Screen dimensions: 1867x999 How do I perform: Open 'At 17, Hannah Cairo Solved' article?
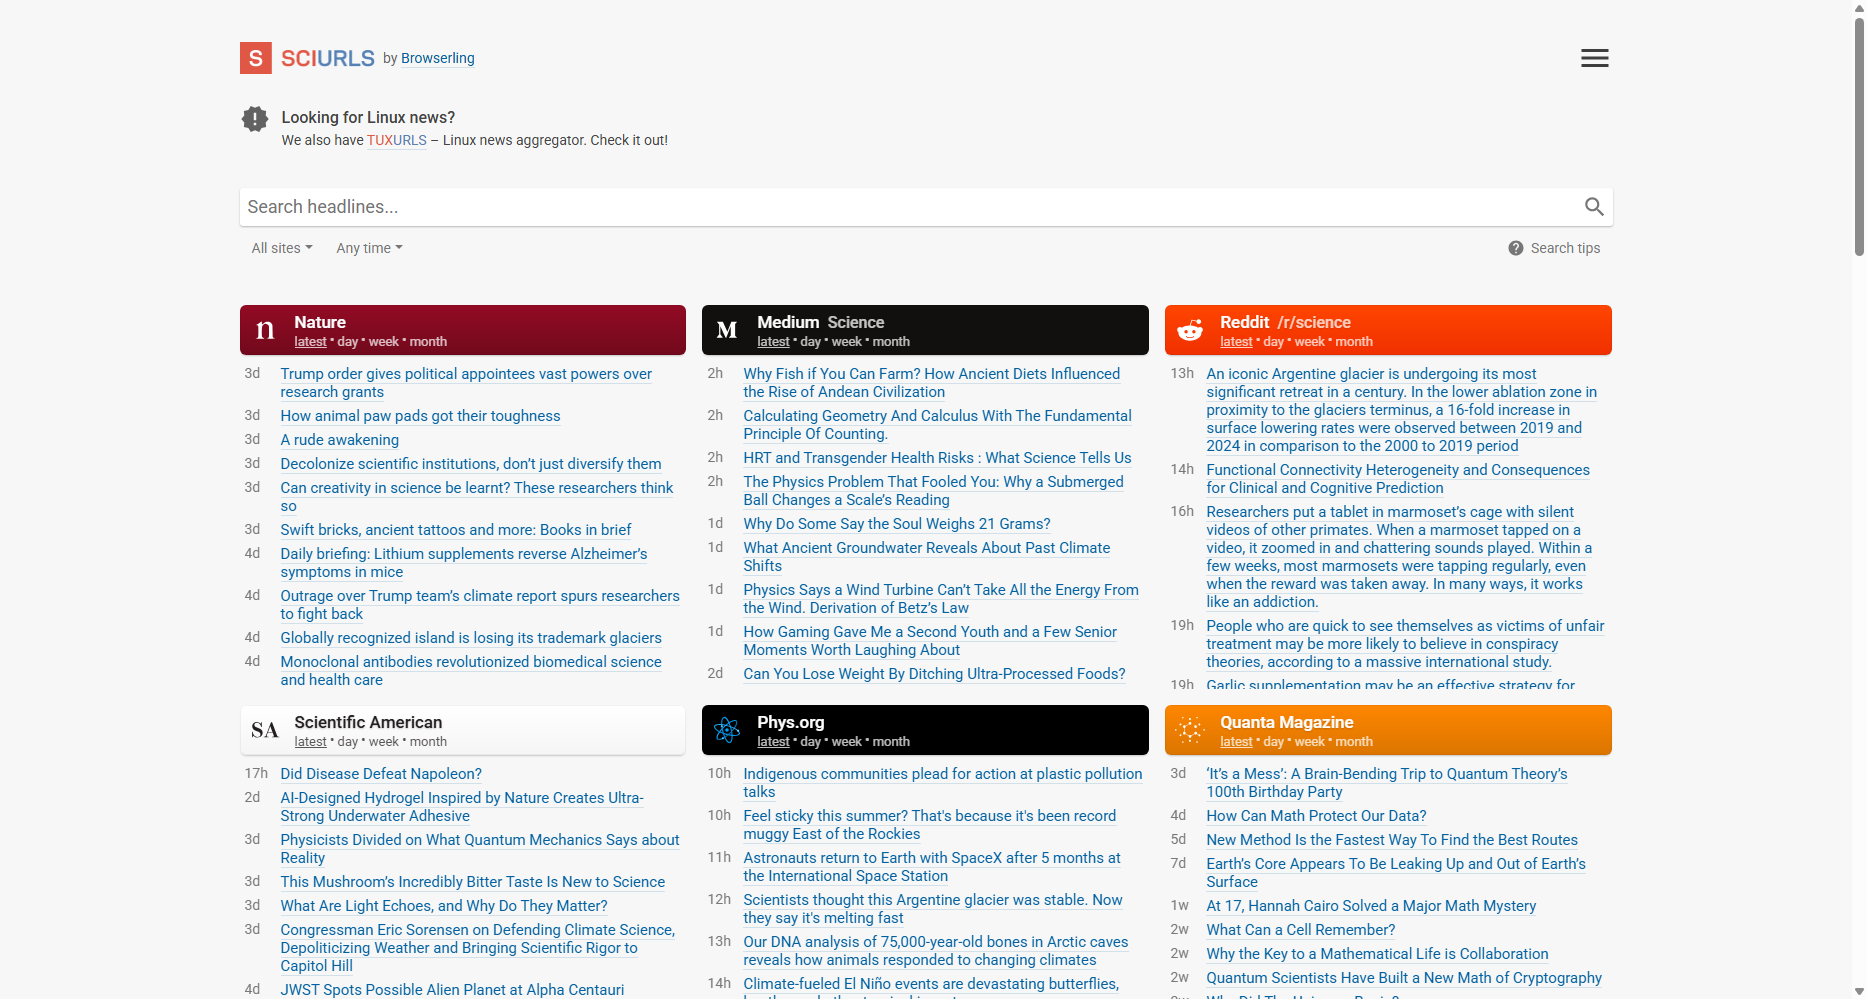coord(1371,906)
